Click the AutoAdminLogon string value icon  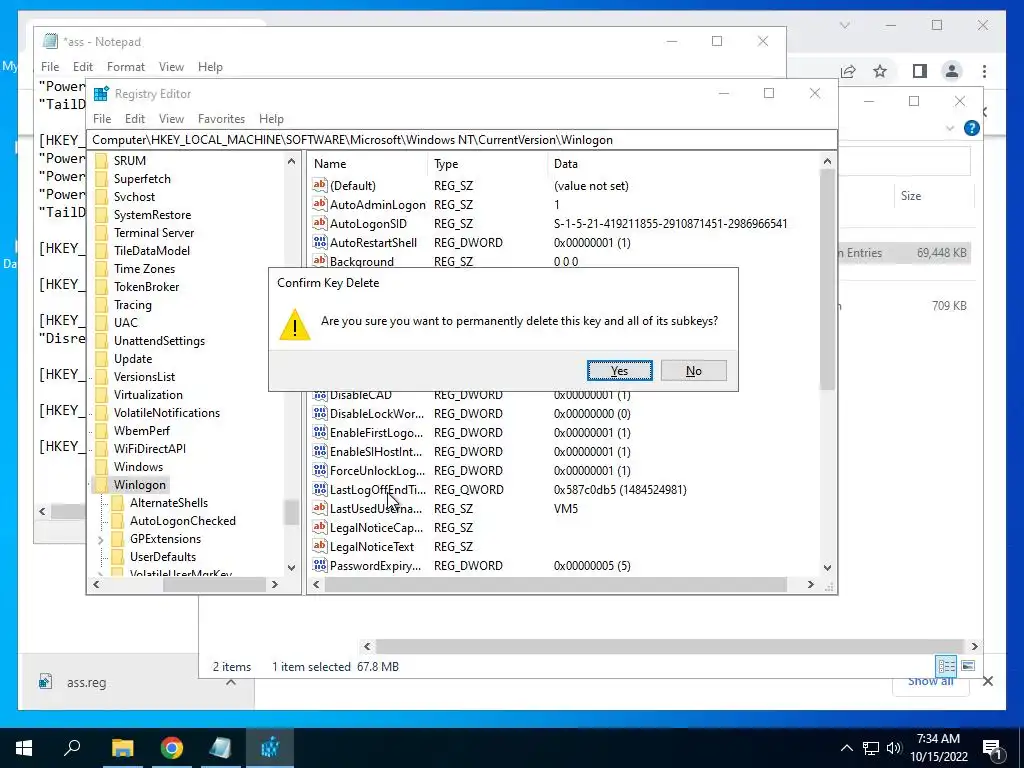319,204
